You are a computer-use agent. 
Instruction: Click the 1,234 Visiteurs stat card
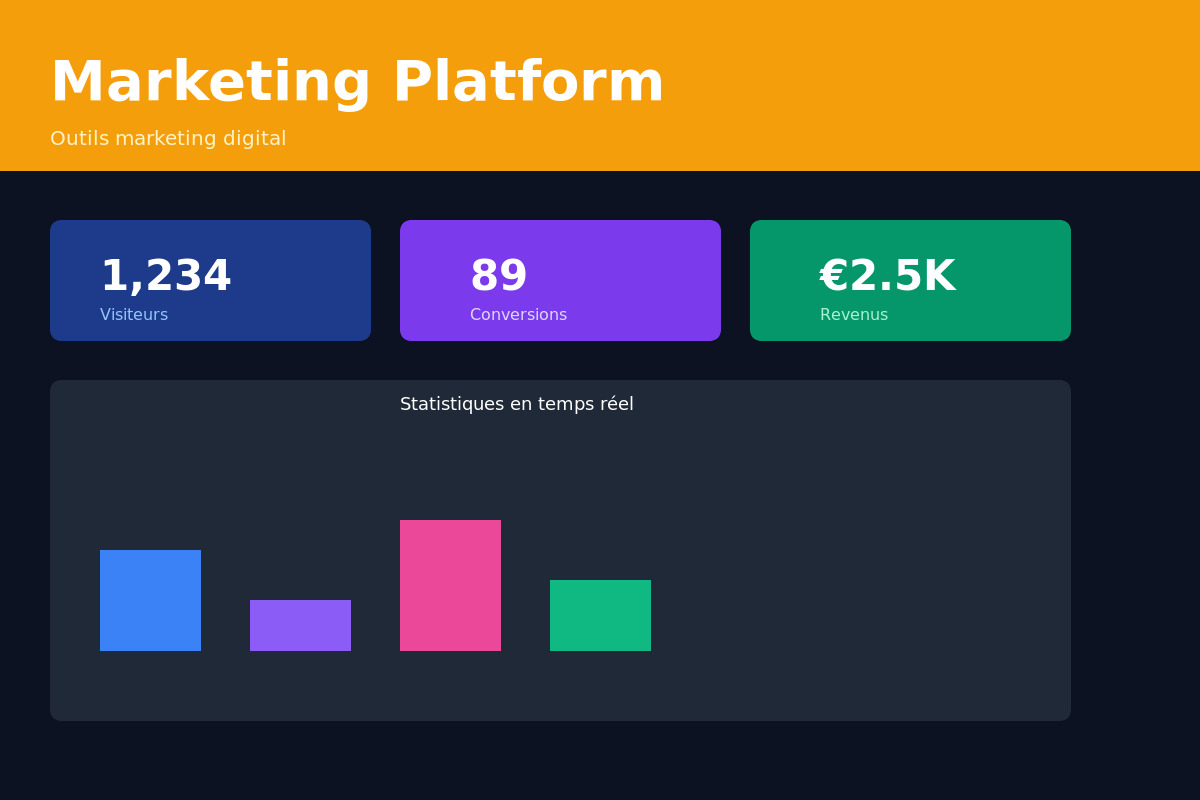210,280
